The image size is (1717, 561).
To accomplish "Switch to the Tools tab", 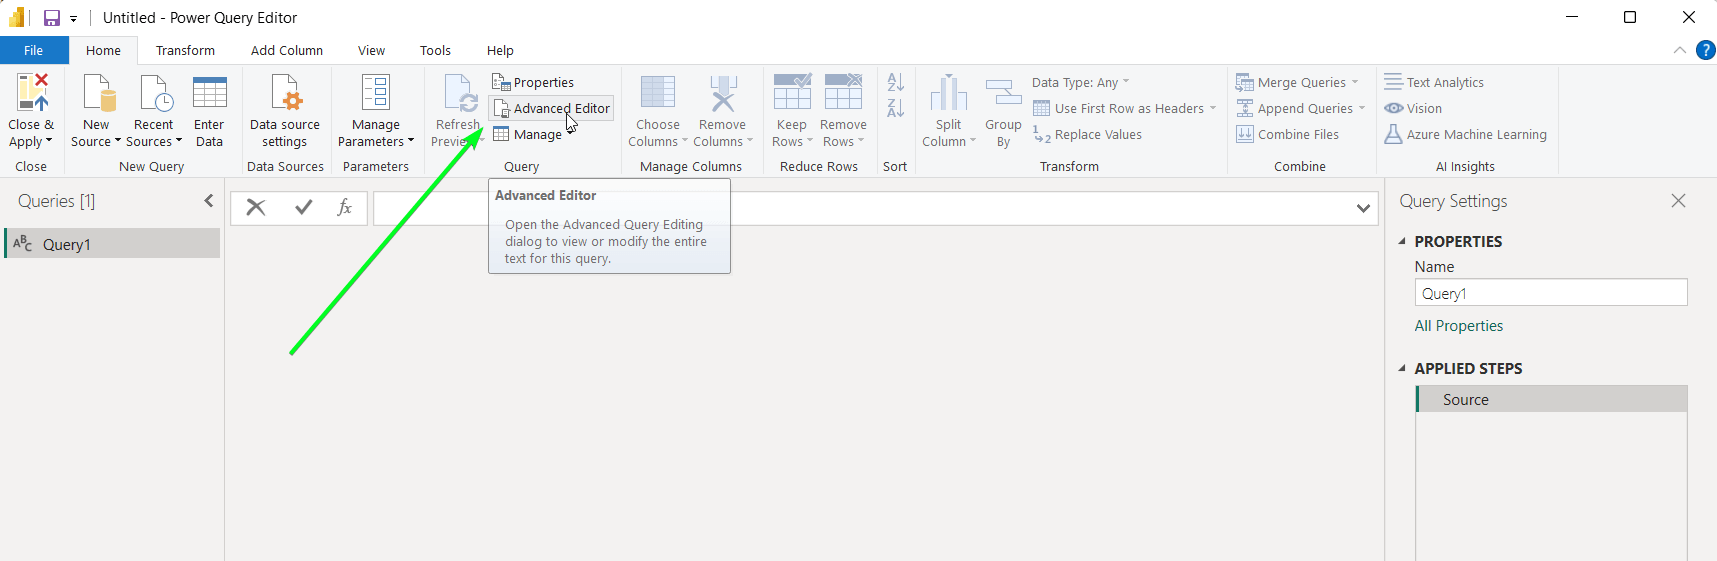I will [435, 50].
